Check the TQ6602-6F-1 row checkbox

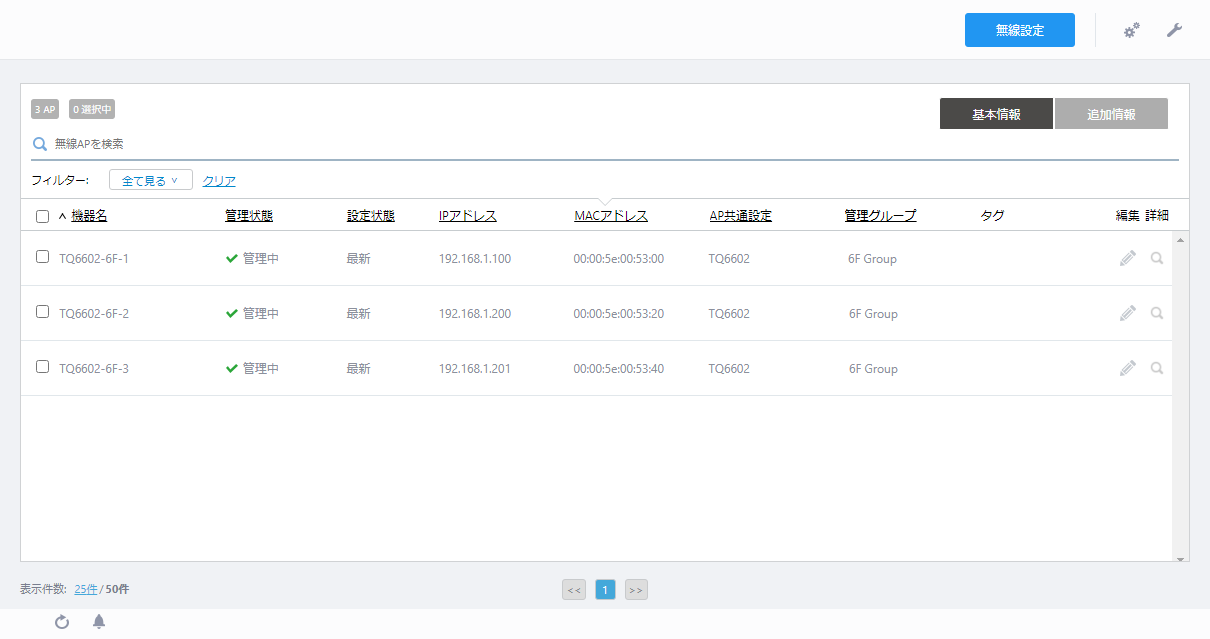[x=42, y=256]
